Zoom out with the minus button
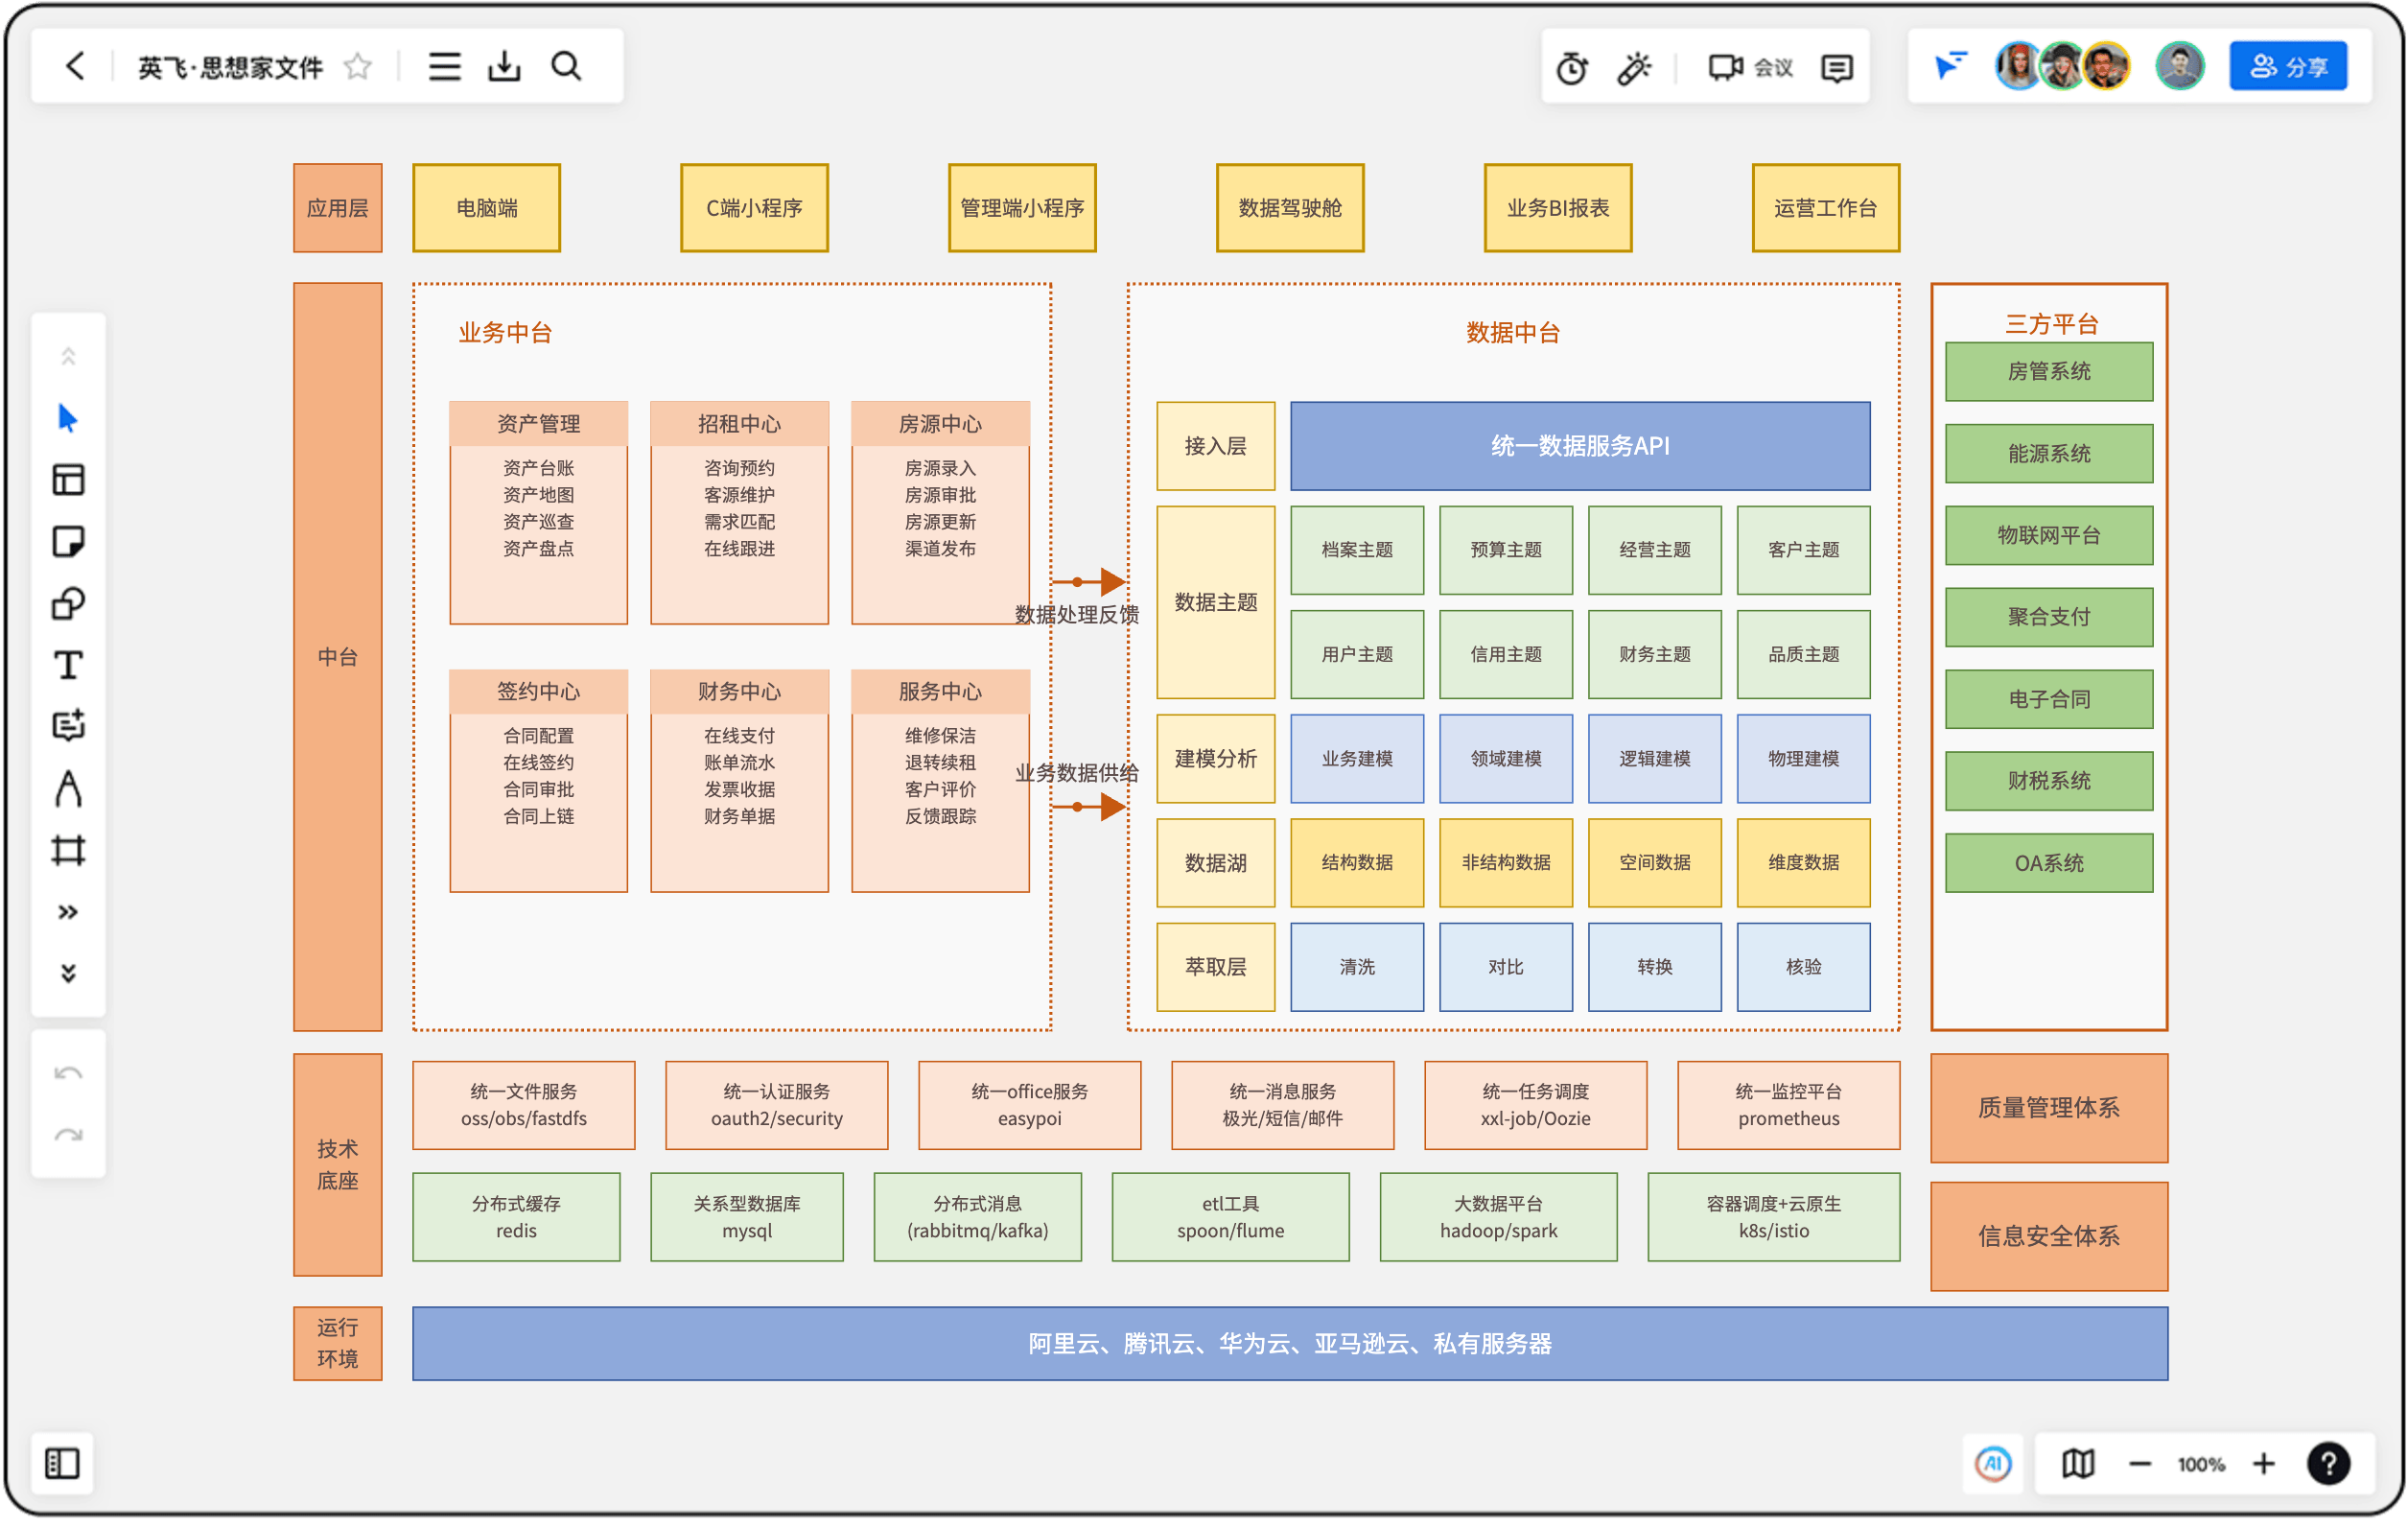Screen dimensions: 2408x1527 [2140, 1464]
